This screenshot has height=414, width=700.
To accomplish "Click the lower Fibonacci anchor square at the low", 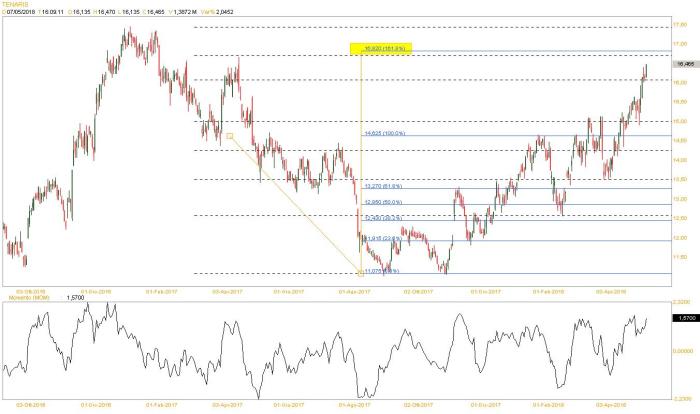I will pyautogui.click(x=361, y=273).
